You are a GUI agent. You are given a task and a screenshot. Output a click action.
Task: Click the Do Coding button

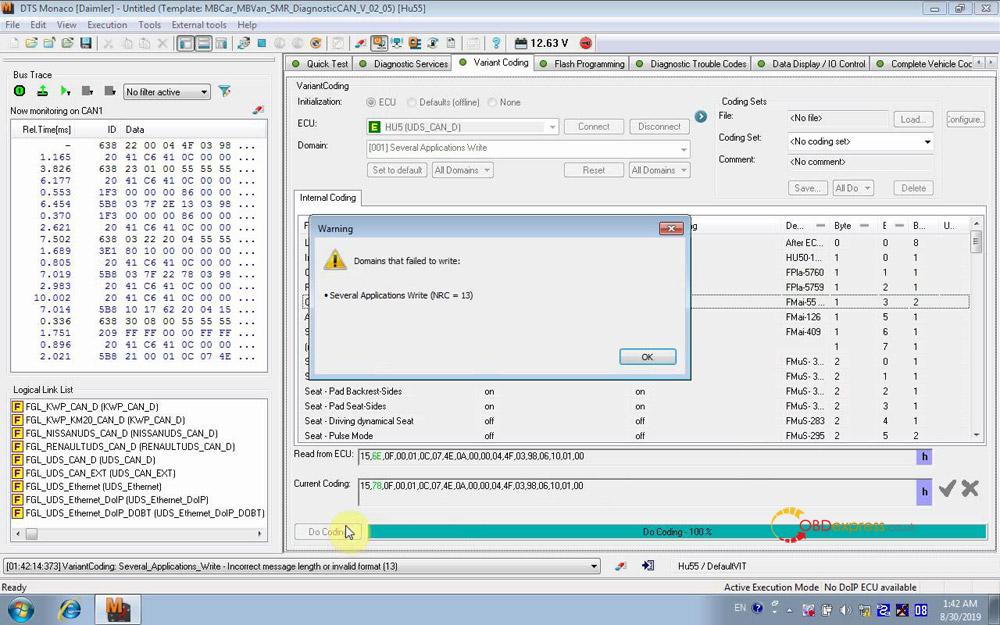pos(328,532)
